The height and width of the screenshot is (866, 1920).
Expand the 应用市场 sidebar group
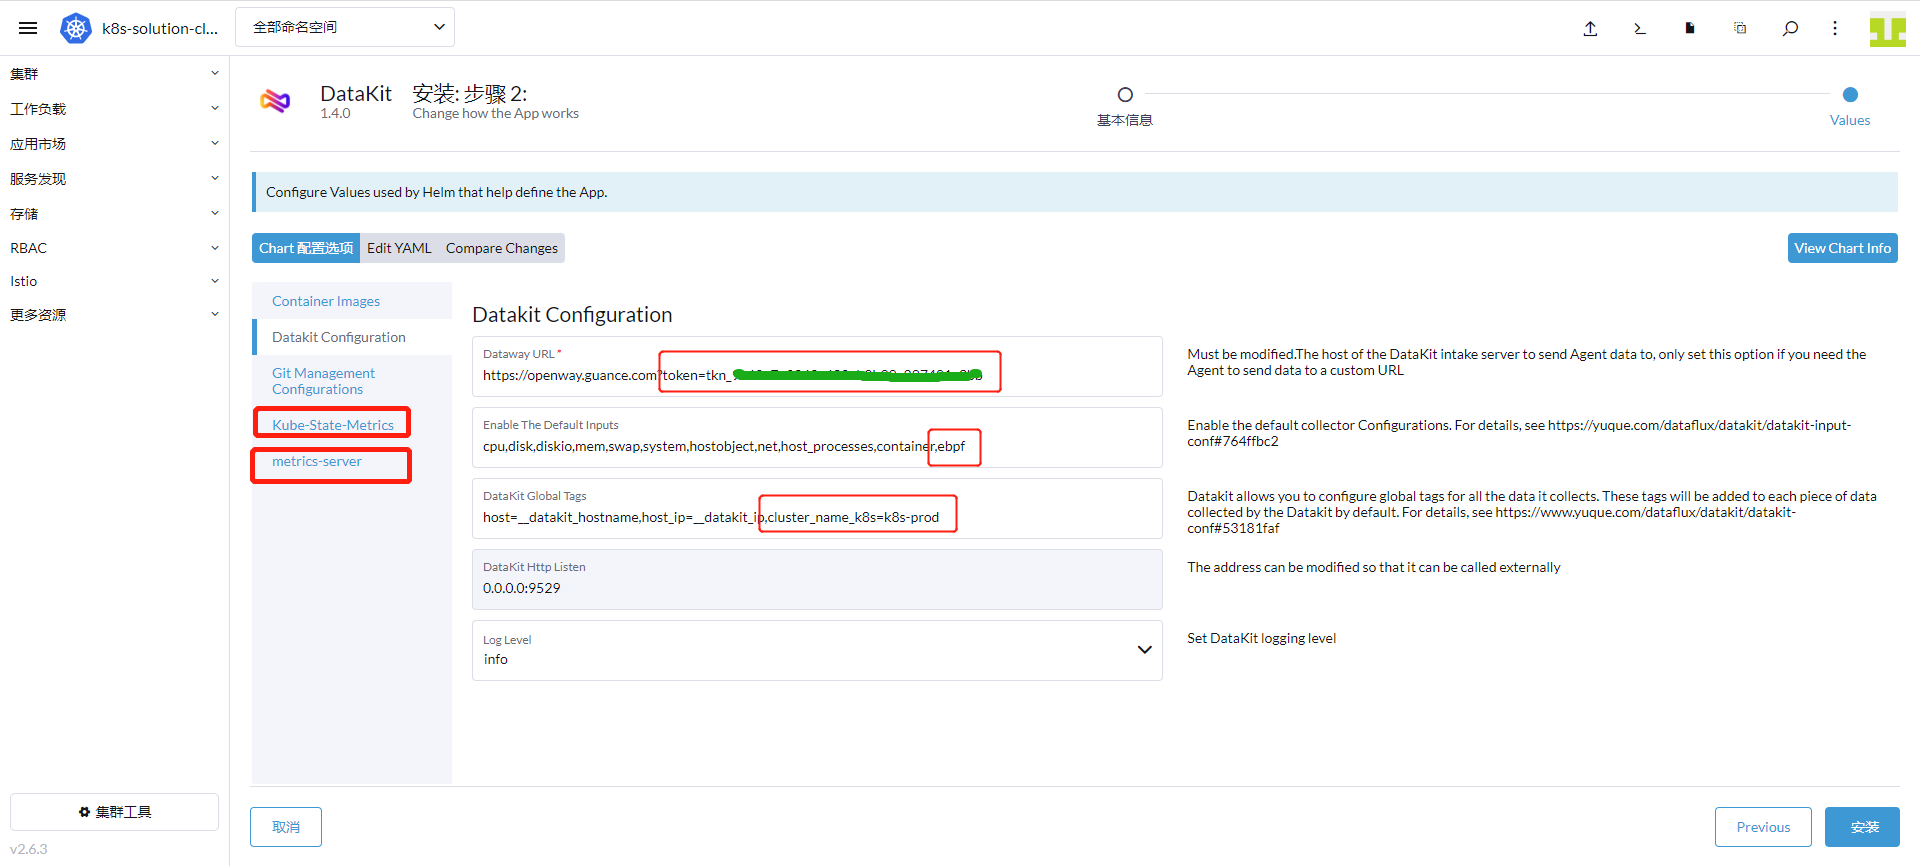114,144
